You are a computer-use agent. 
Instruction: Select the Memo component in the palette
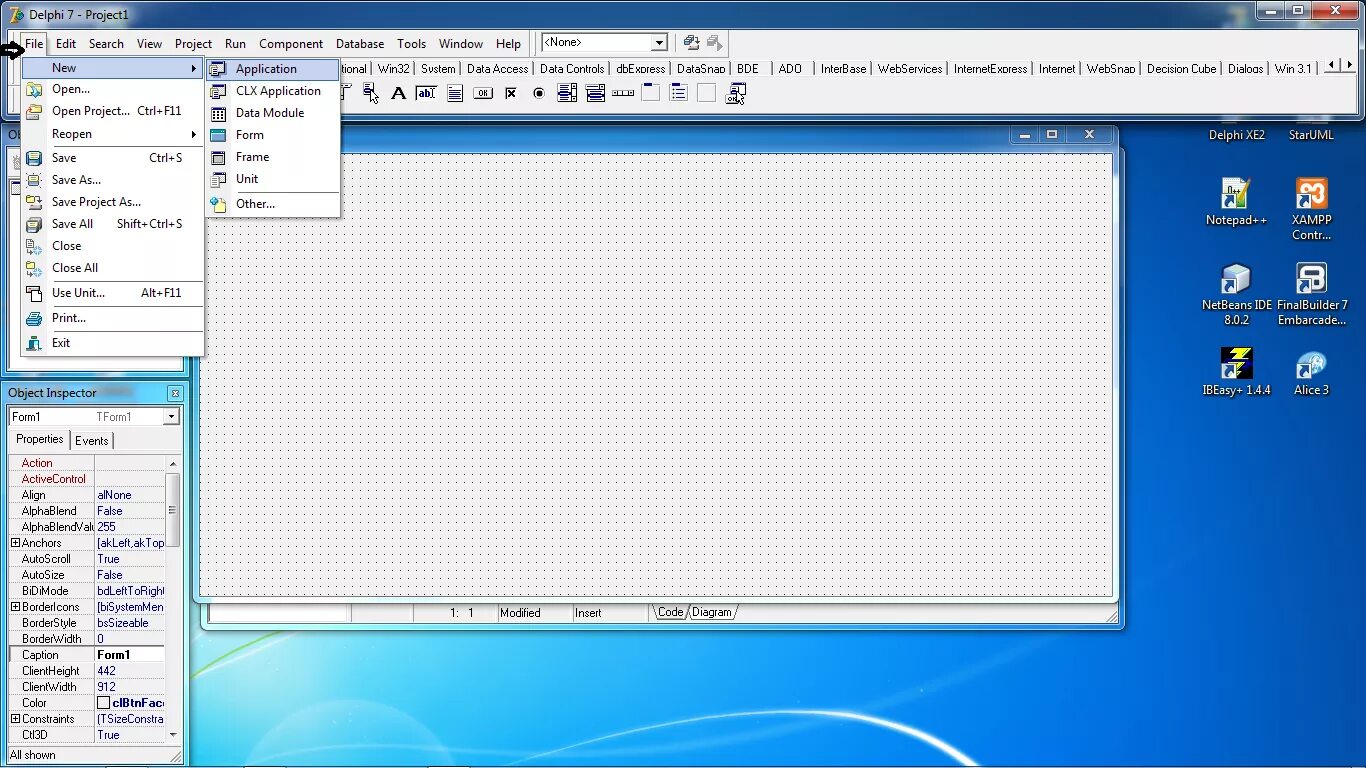pos(455,93)
